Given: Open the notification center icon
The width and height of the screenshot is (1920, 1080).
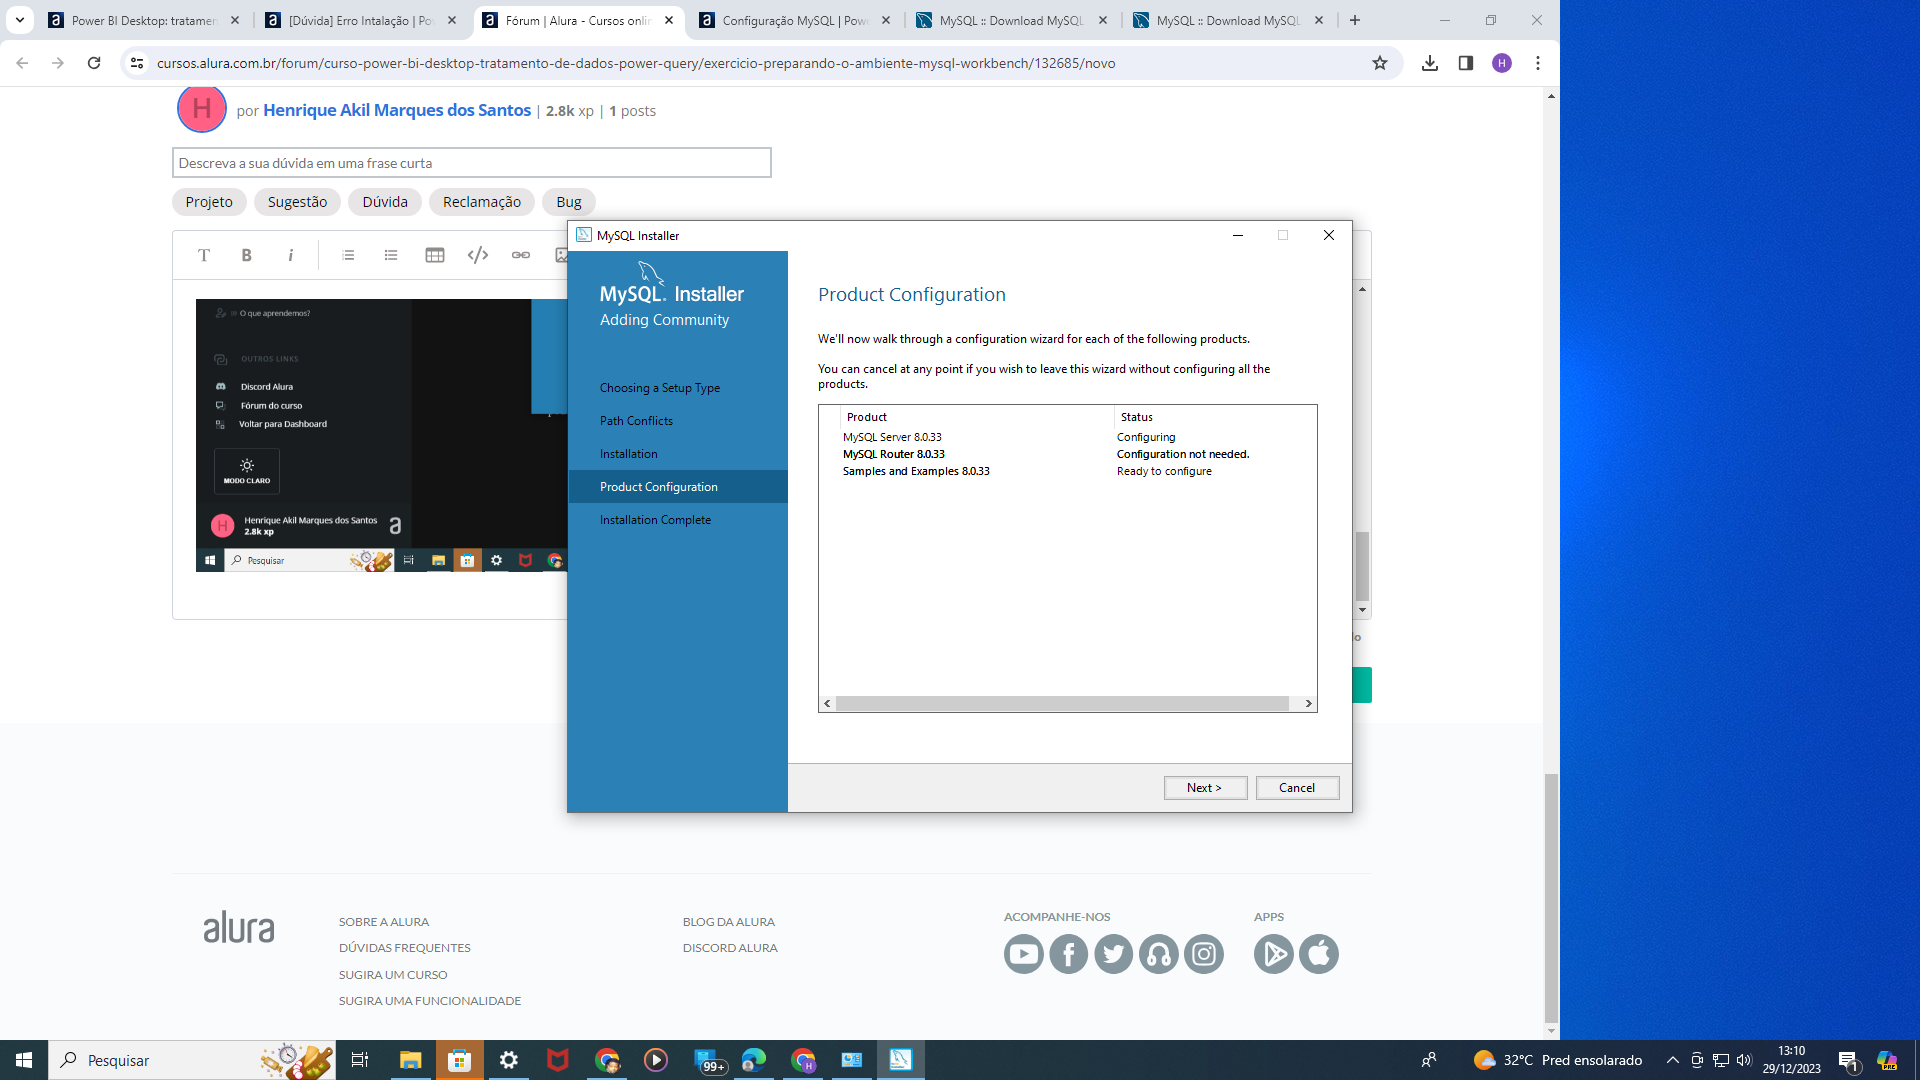Looking at the screenshot, I should coord(1848,1060).
